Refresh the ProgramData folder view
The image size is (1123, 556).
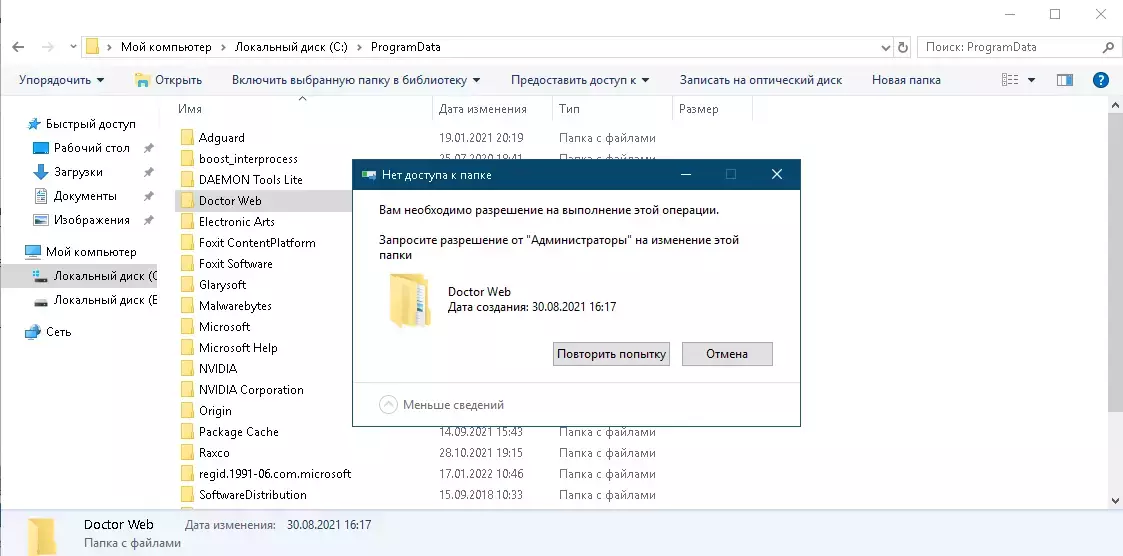coord(903,47)
